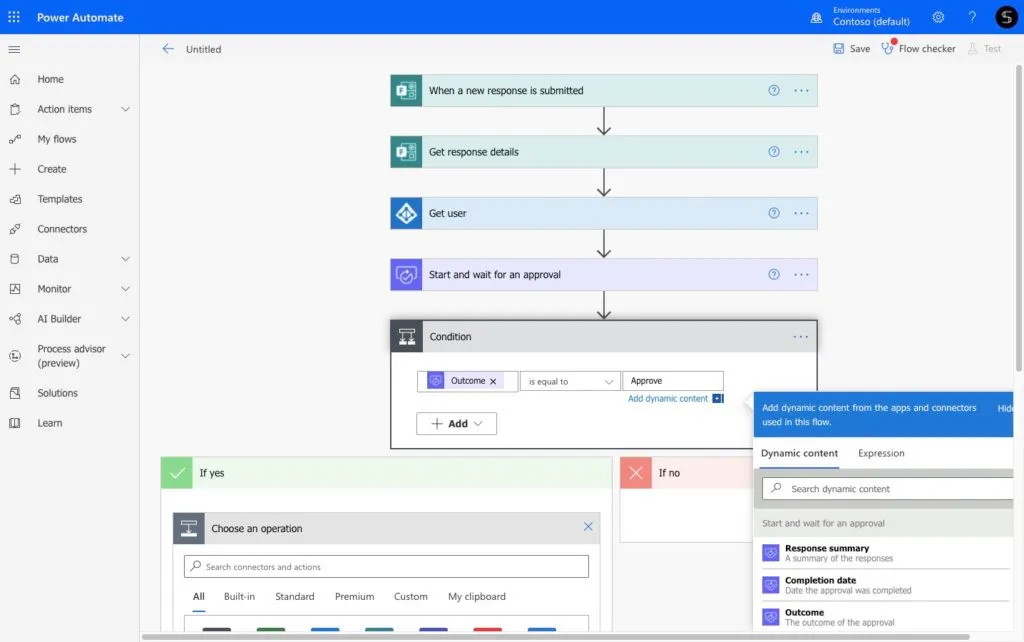Switch to the Expression tab
Image resolution: width=1024 pixels, height=642 pixels.
pyautogui.click(x=881, y=453)
